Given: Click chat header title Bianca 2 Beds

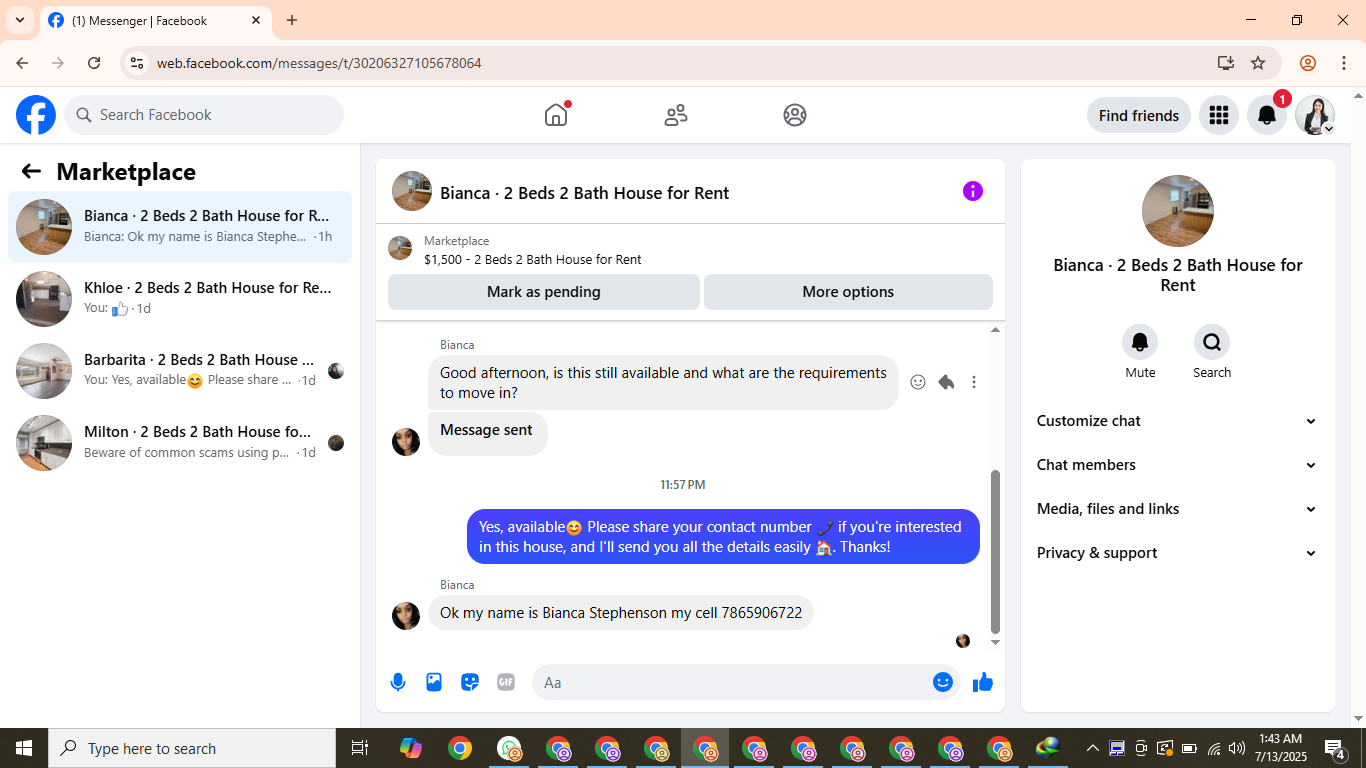Looking at the screenshot, I should click(585, 193).
